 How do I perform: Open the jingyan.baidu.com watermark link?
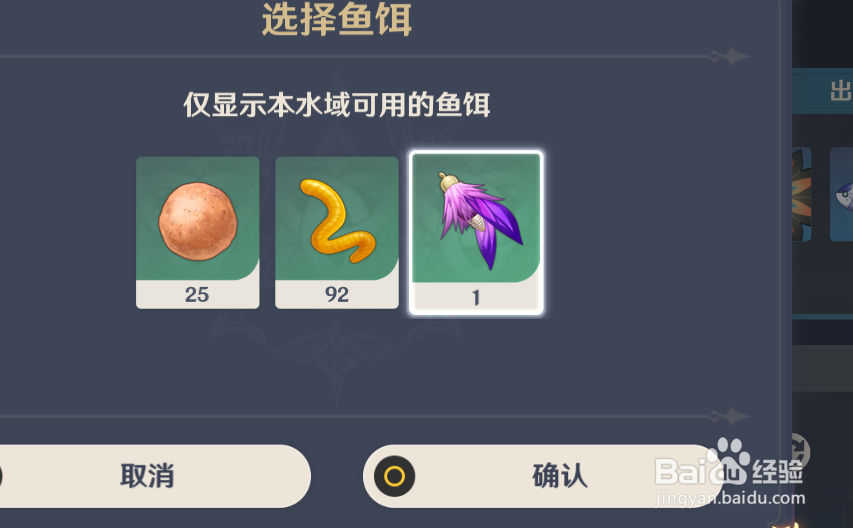[x=730, y=498]
